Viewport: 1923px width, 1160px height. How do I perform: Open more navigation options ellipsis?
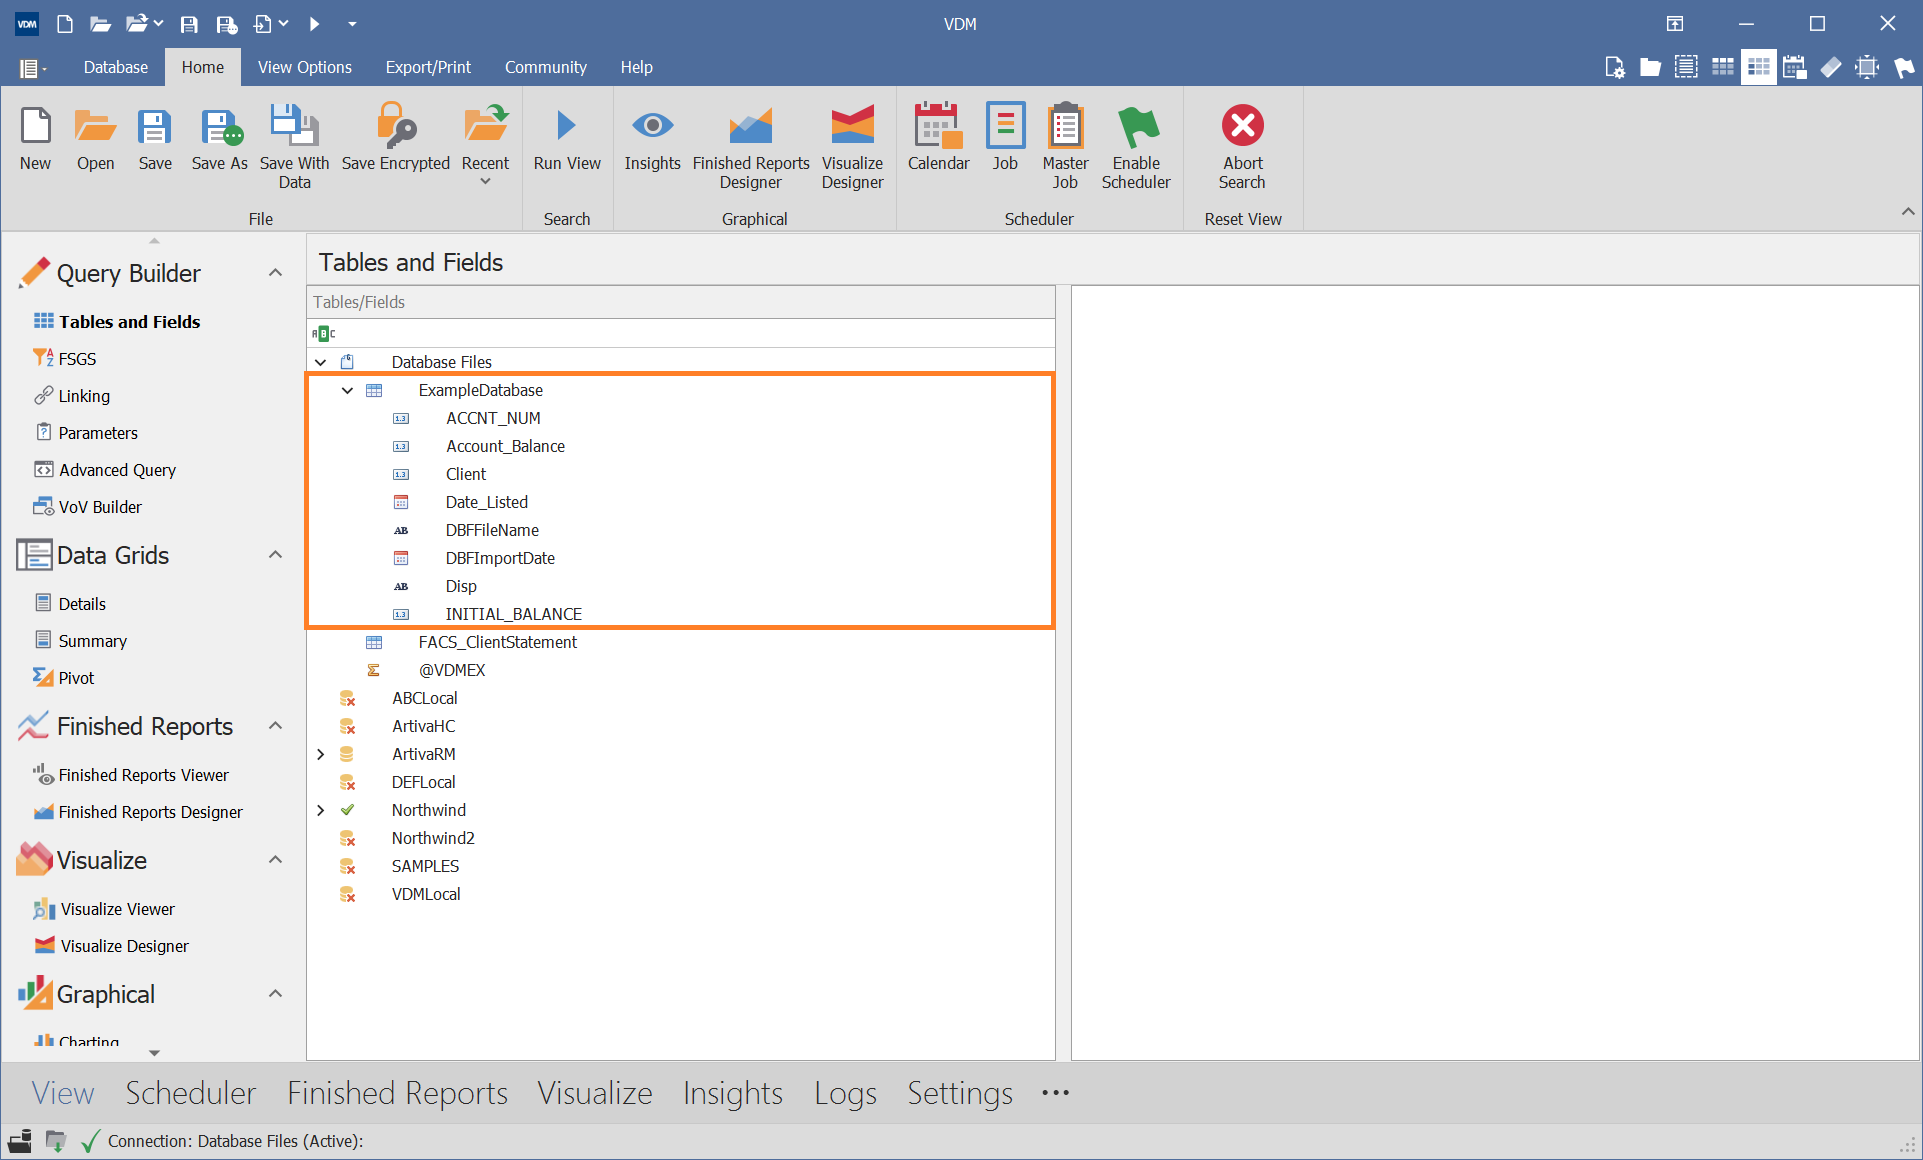1055,1092
